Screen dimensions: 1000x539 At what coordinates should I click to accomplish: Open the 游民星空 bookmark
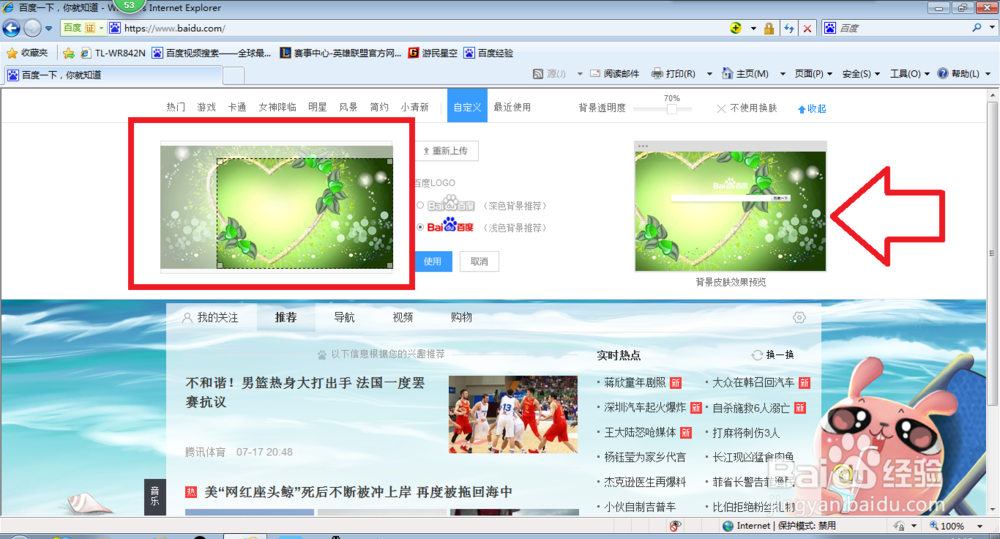[x=433, y=53]
